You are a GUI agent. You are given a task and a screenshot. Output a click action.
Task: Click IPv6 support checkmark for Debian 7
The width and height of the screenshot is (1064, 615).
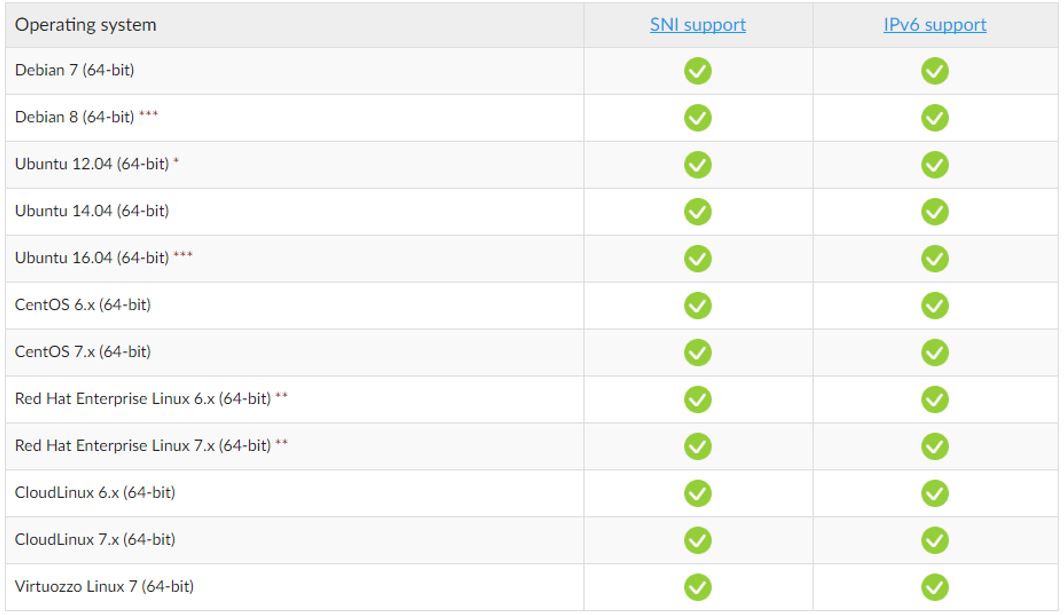click(x=934, y=71)
